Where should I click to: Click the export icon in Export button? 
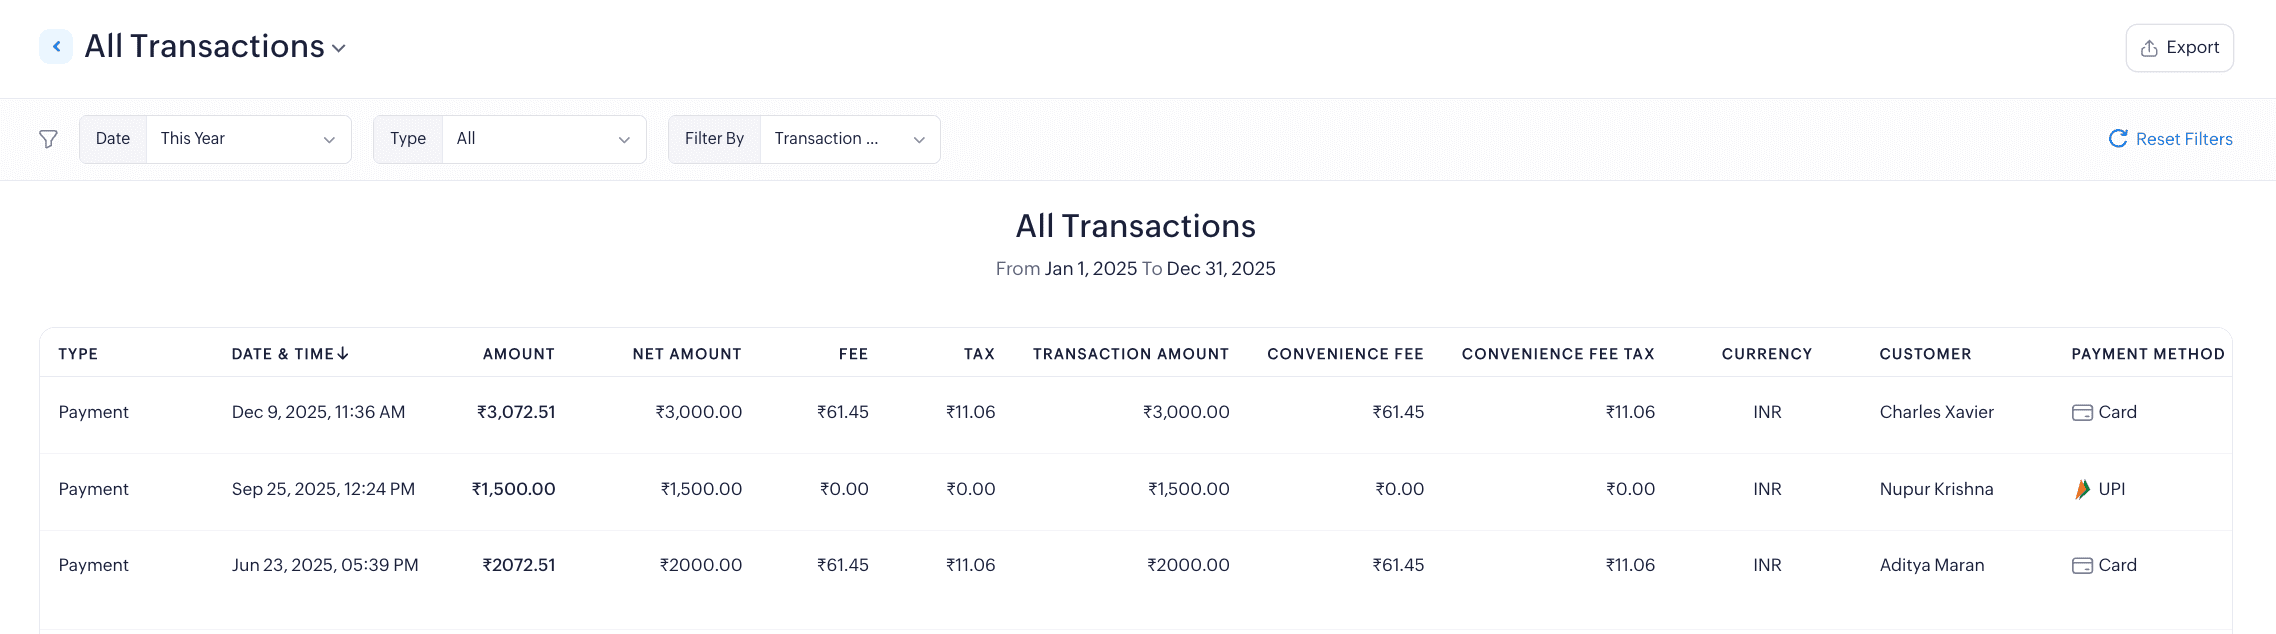coord(2149,48)
